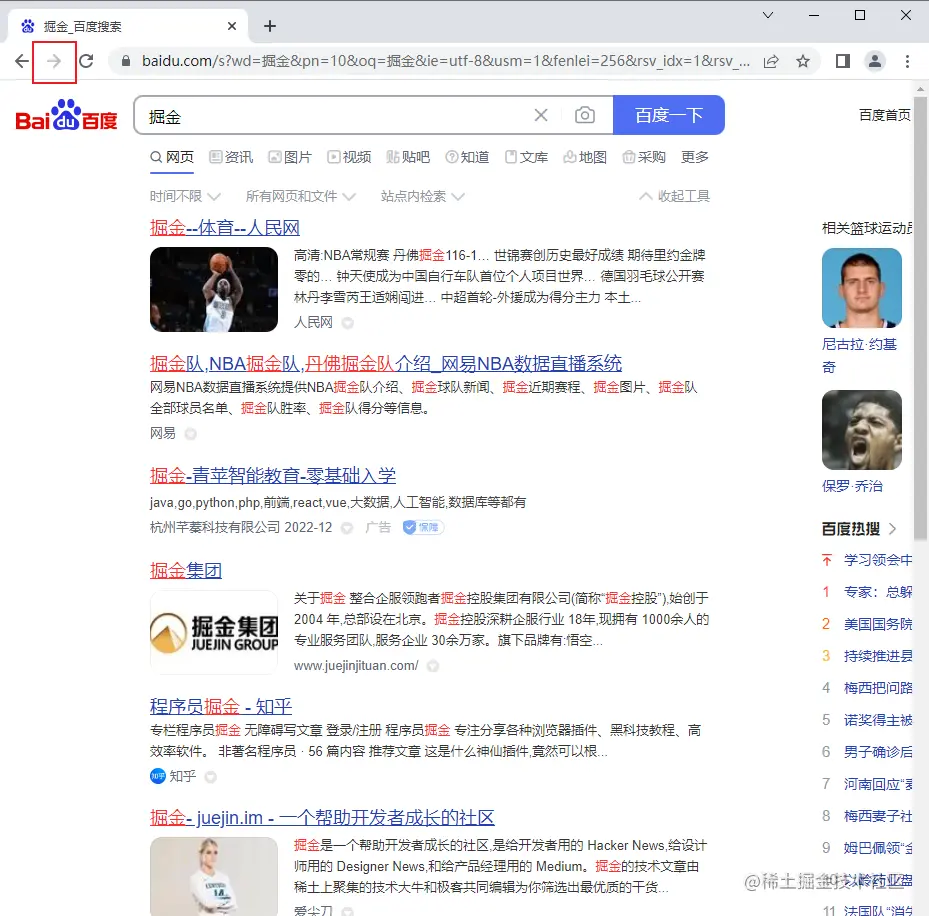Screen dimensions: 929x916
Task: Open the 尼古拉·约基奇 name link
Action: tap(859, 355)
